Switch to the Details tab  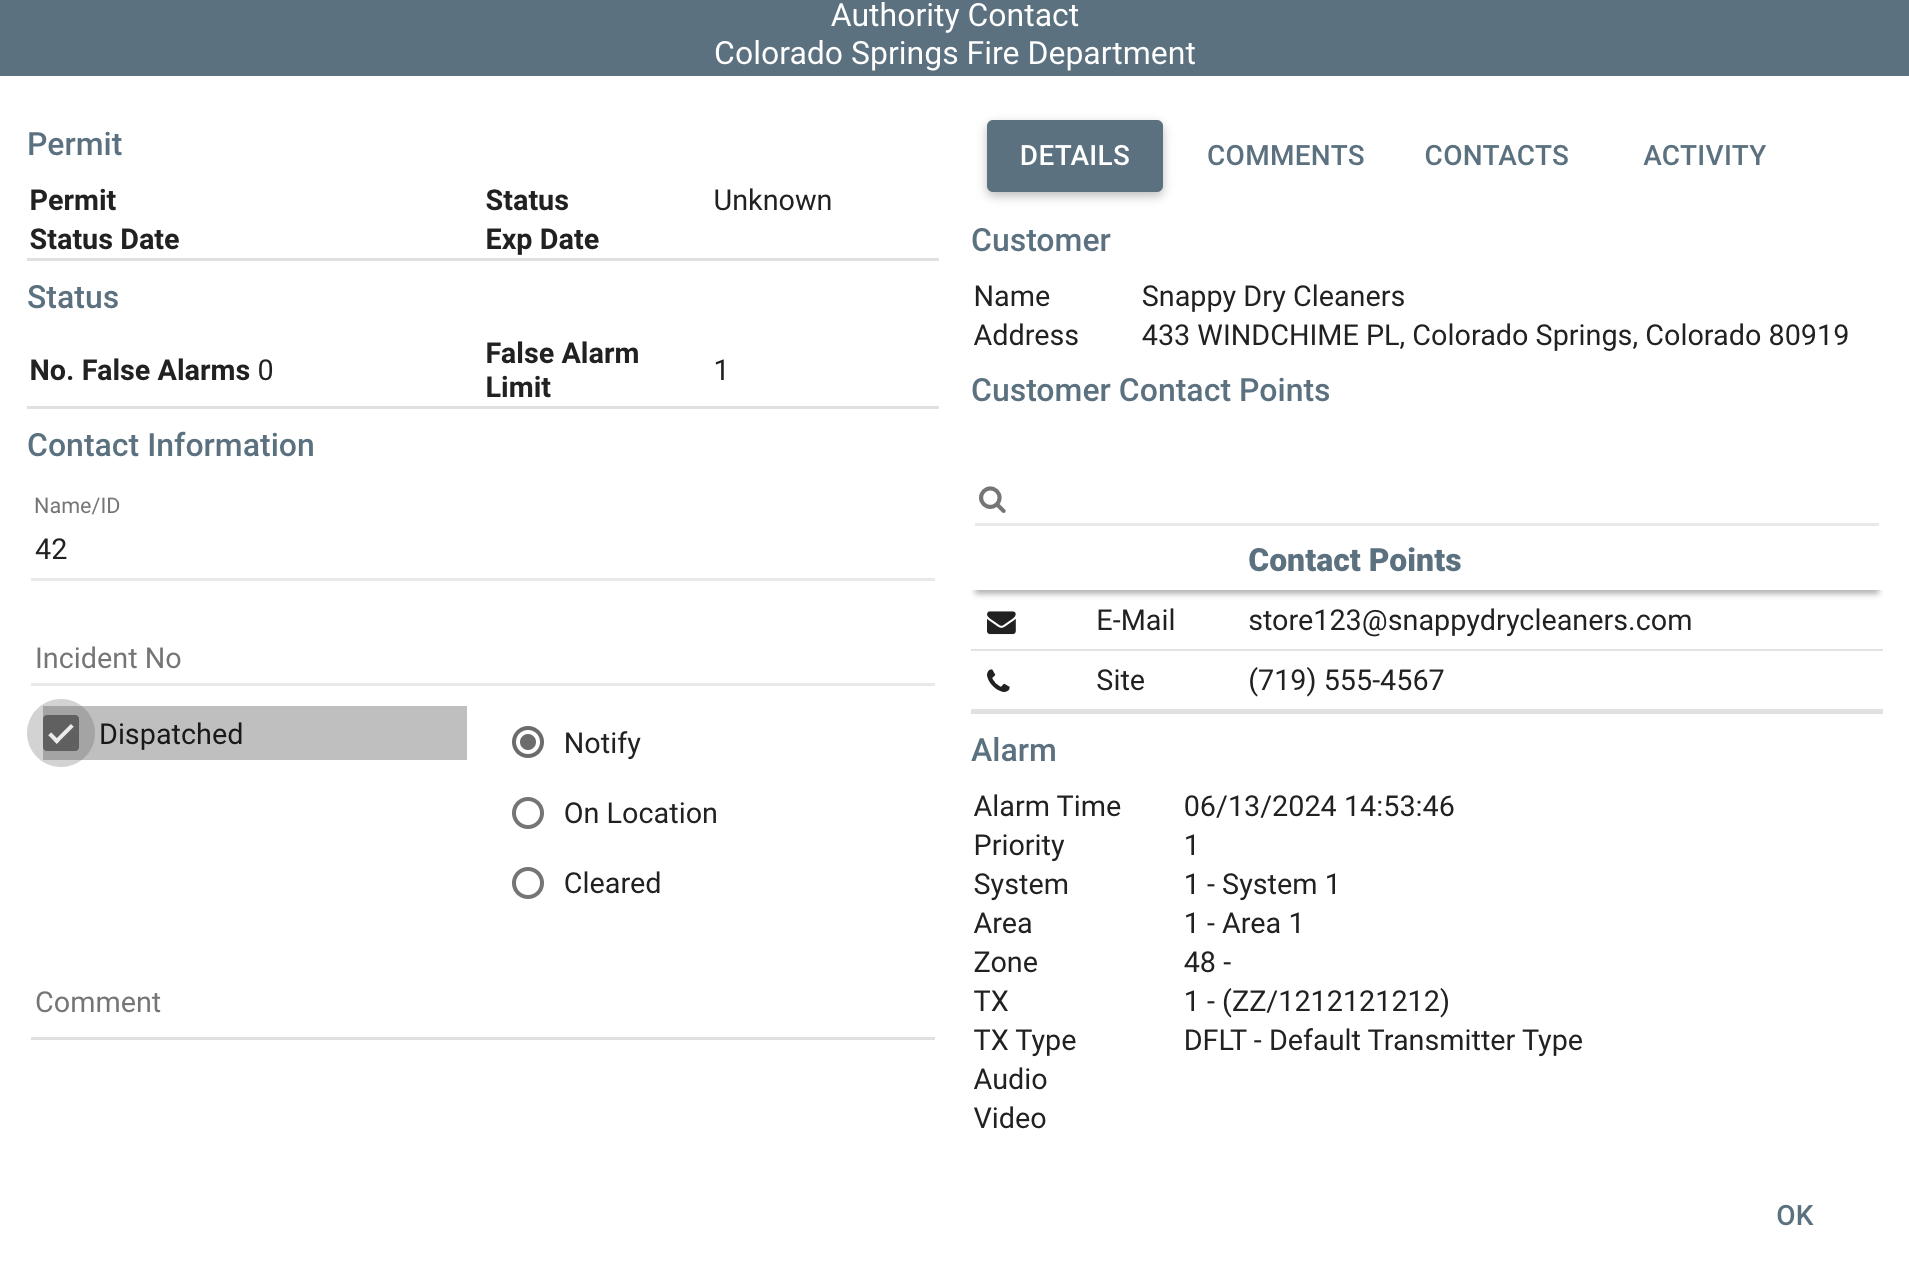[x=1075, y=156]
